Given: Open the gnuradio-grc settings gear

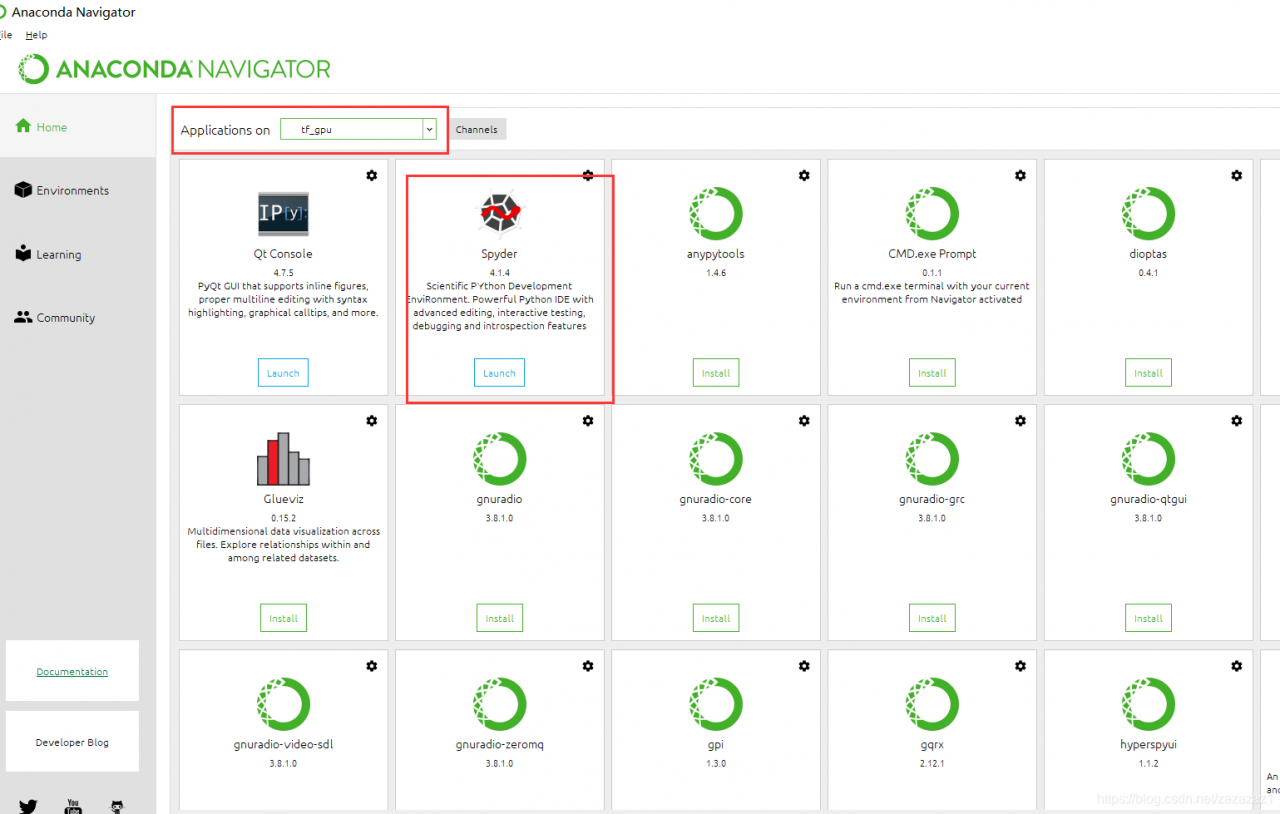Looking at the screenshot, I should (x=1020, y=421).
